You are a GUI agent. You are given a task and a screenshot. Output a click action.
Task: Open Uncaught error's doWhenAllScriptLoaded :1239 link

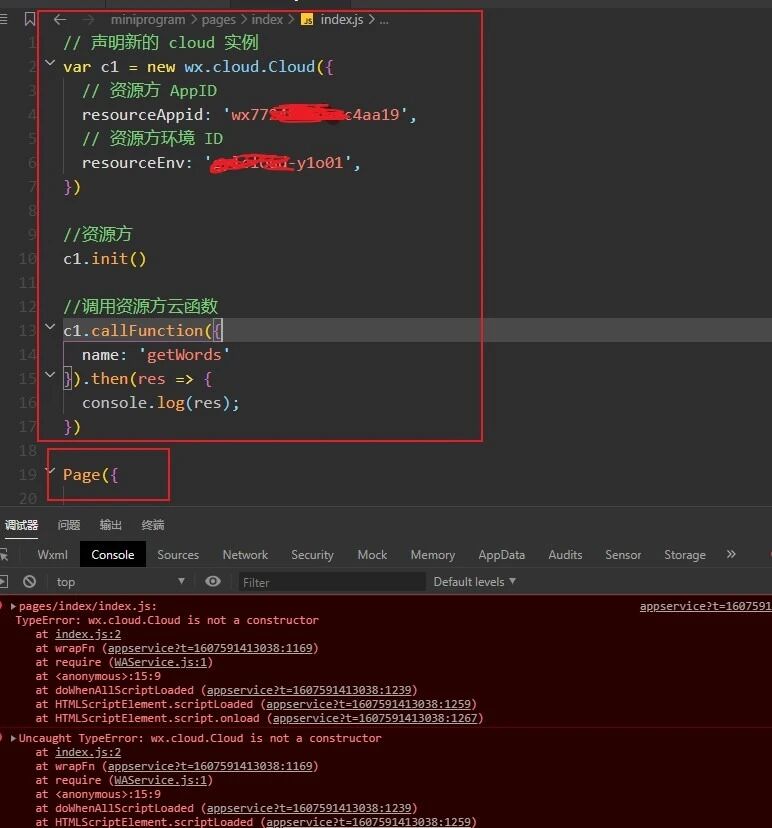click(x=309, y=808)
